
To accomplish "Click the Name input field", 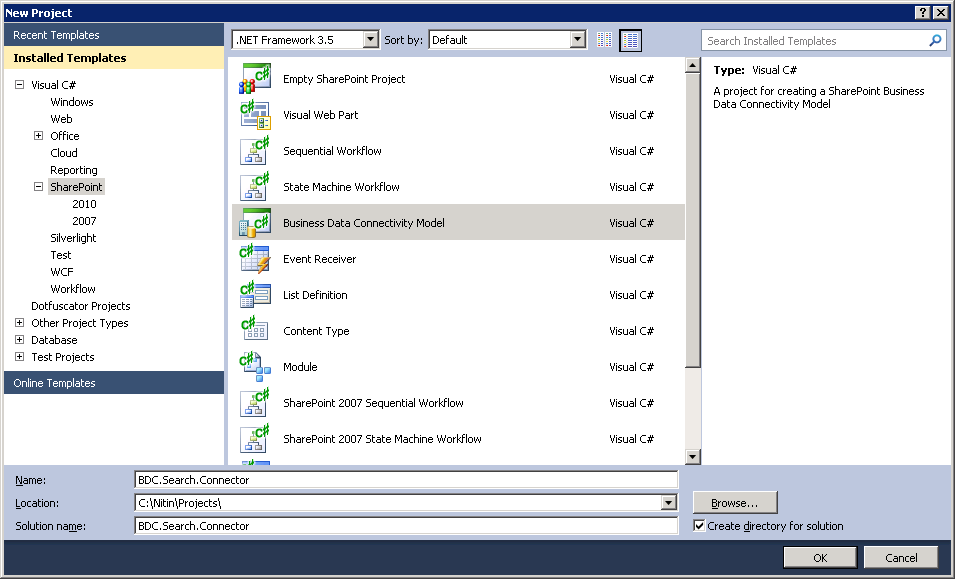I will 405,480.
